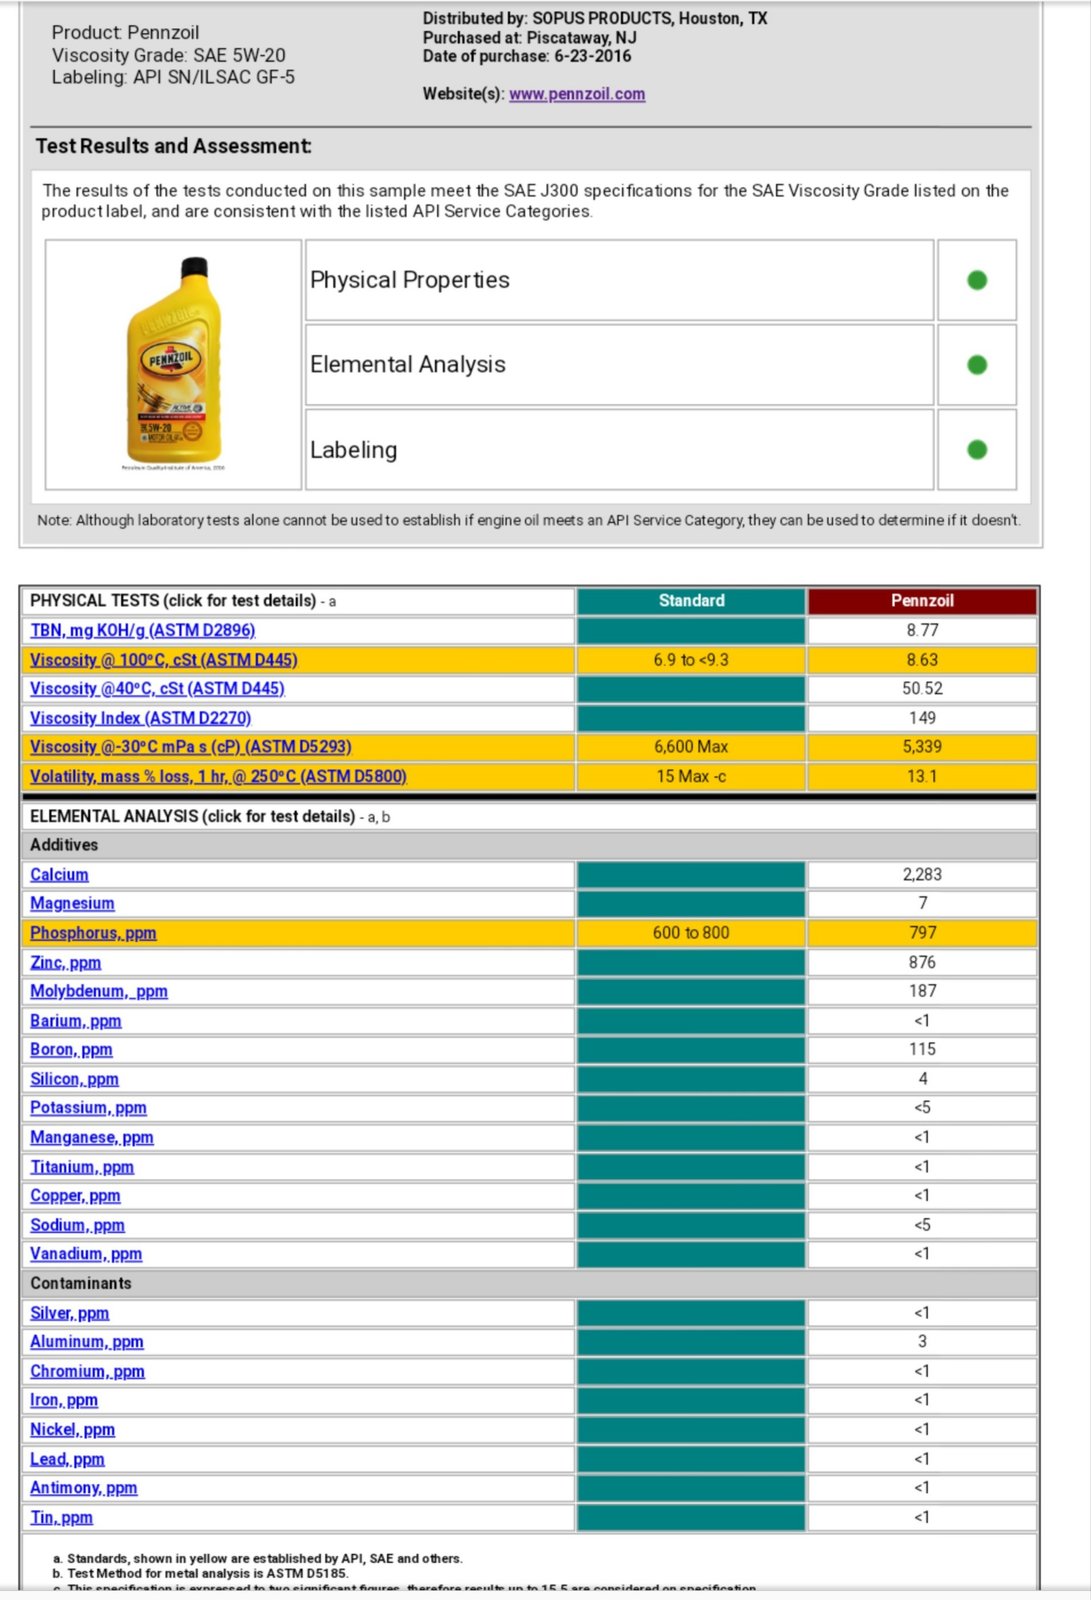The width and height of the screenshot is (1091, 1600).
Task: Select the Magnesium value 7
Action: (922, 904)
